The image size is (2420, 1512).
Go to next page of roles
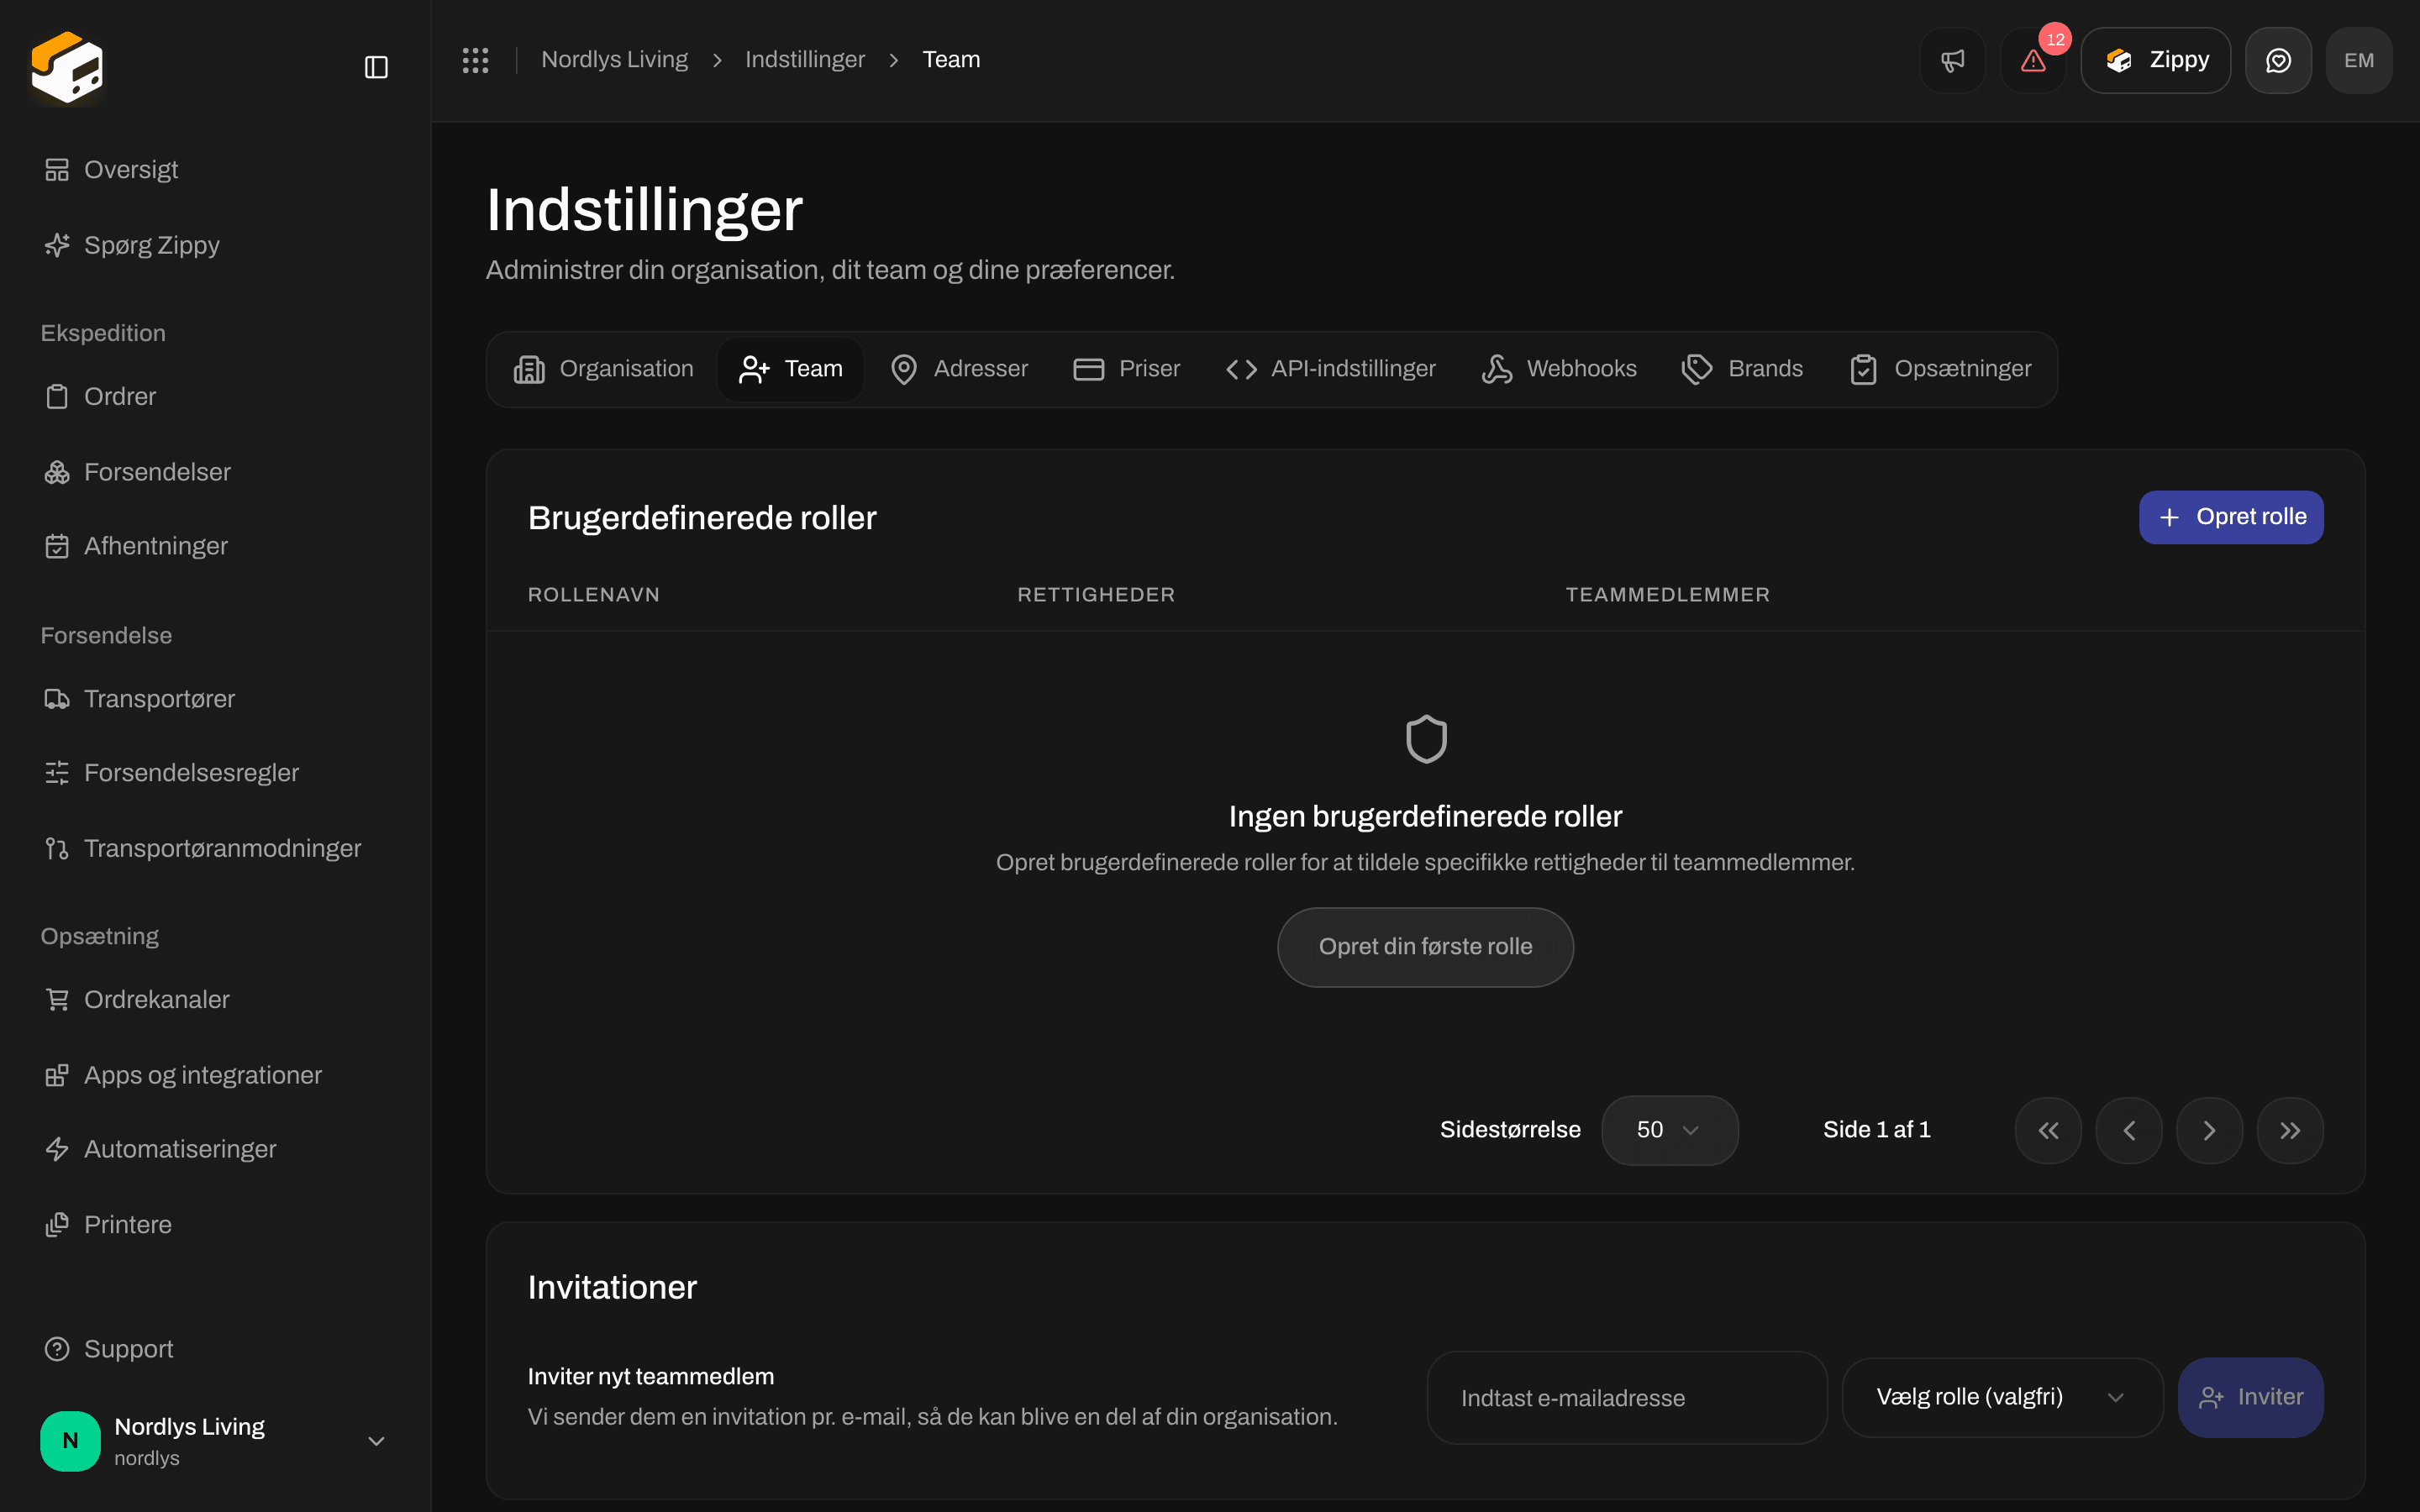[2209, 1130]
